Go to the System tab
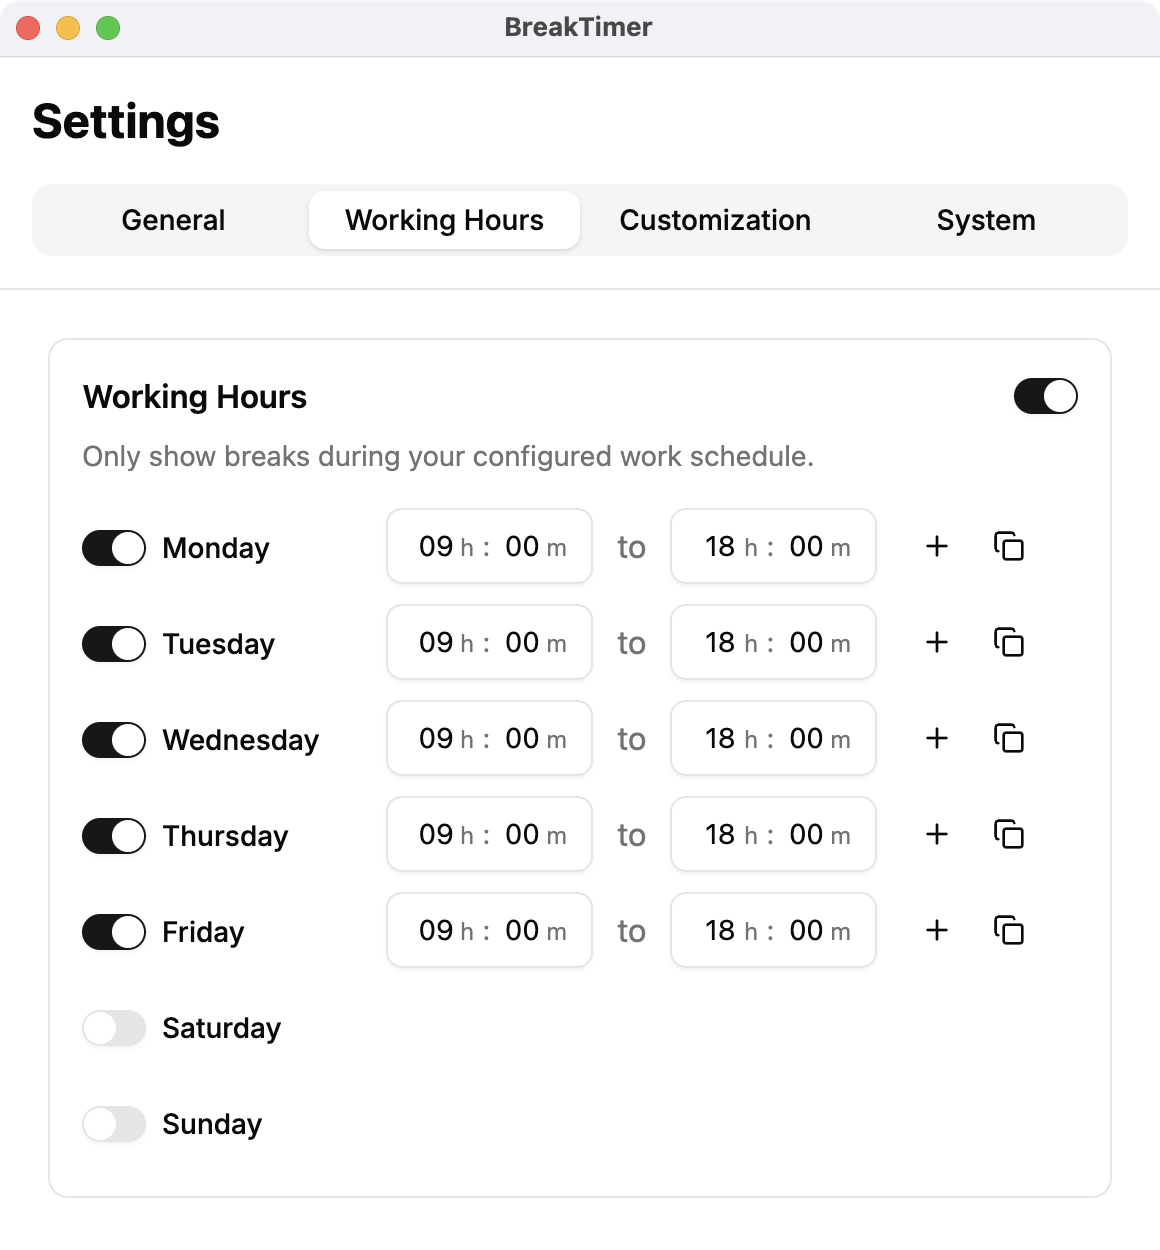This screenshot has height=1250, width=1160. coord(986,220)
